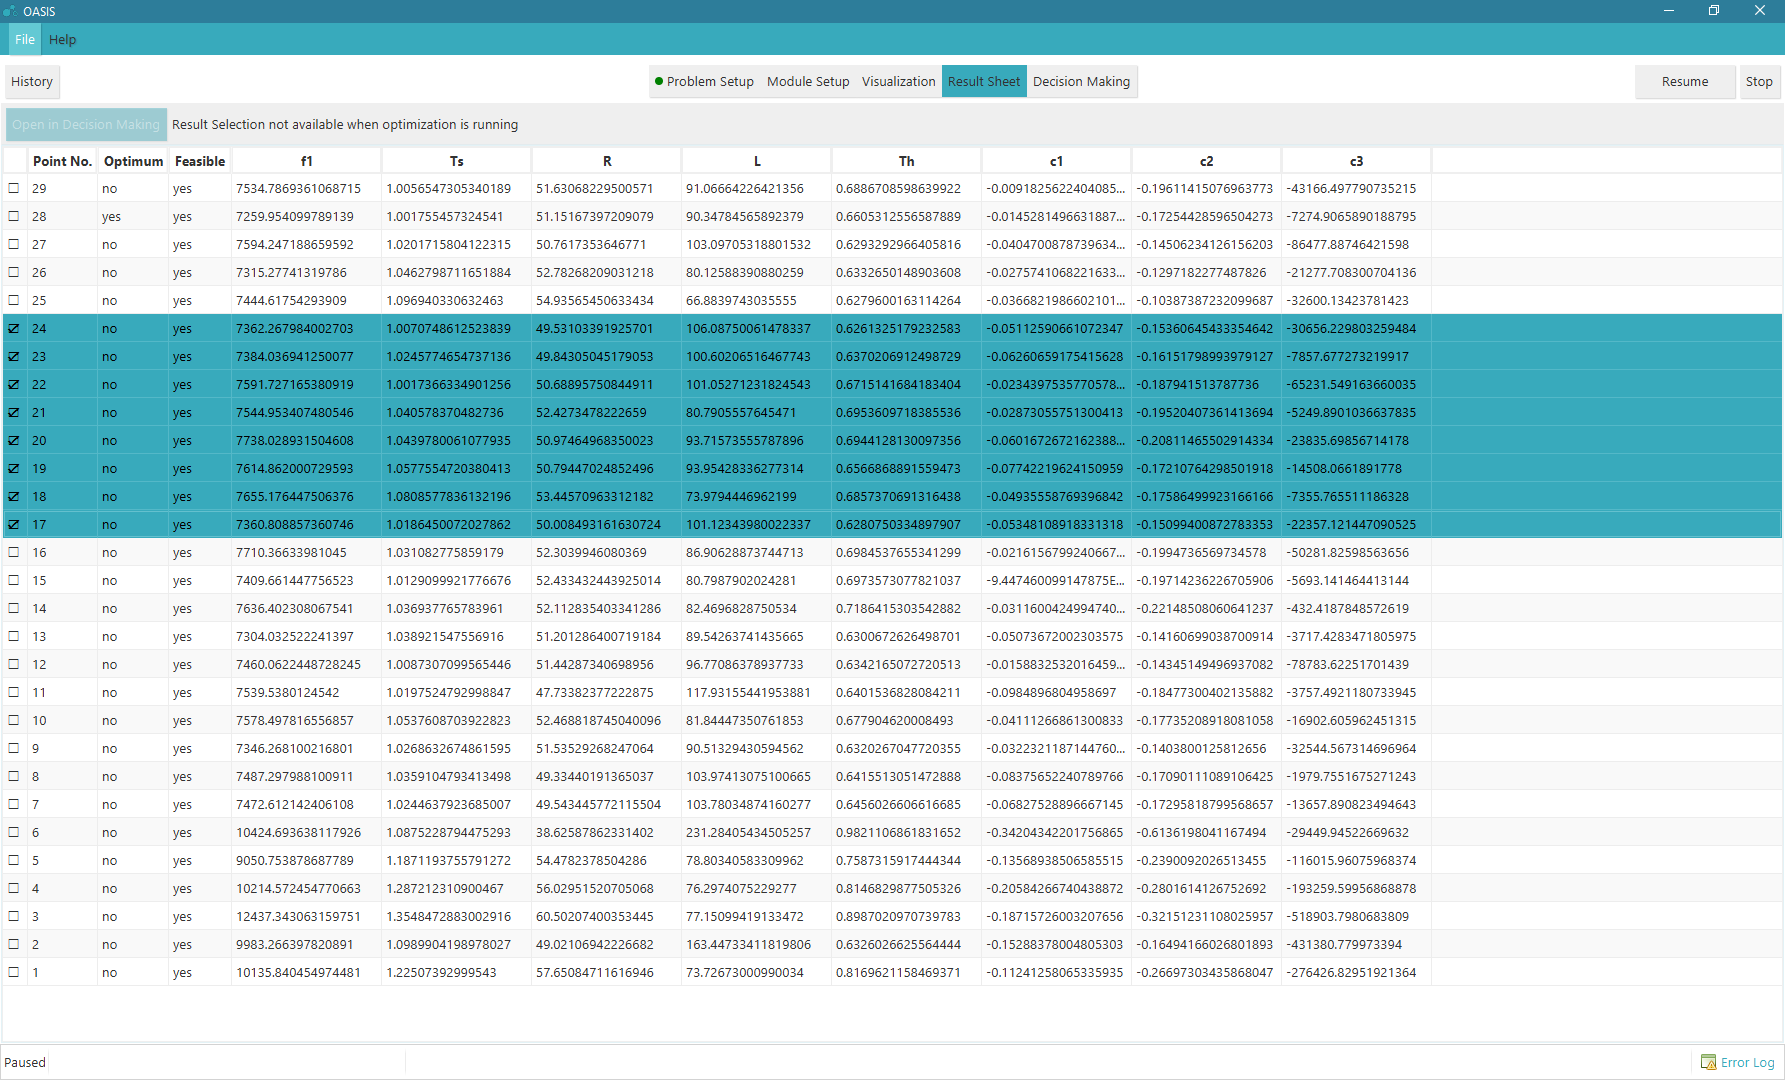Uncheck the checkbox for point 24
Screen dimensions: 1785x1080
pyautogui.click(x=14, y=328)
